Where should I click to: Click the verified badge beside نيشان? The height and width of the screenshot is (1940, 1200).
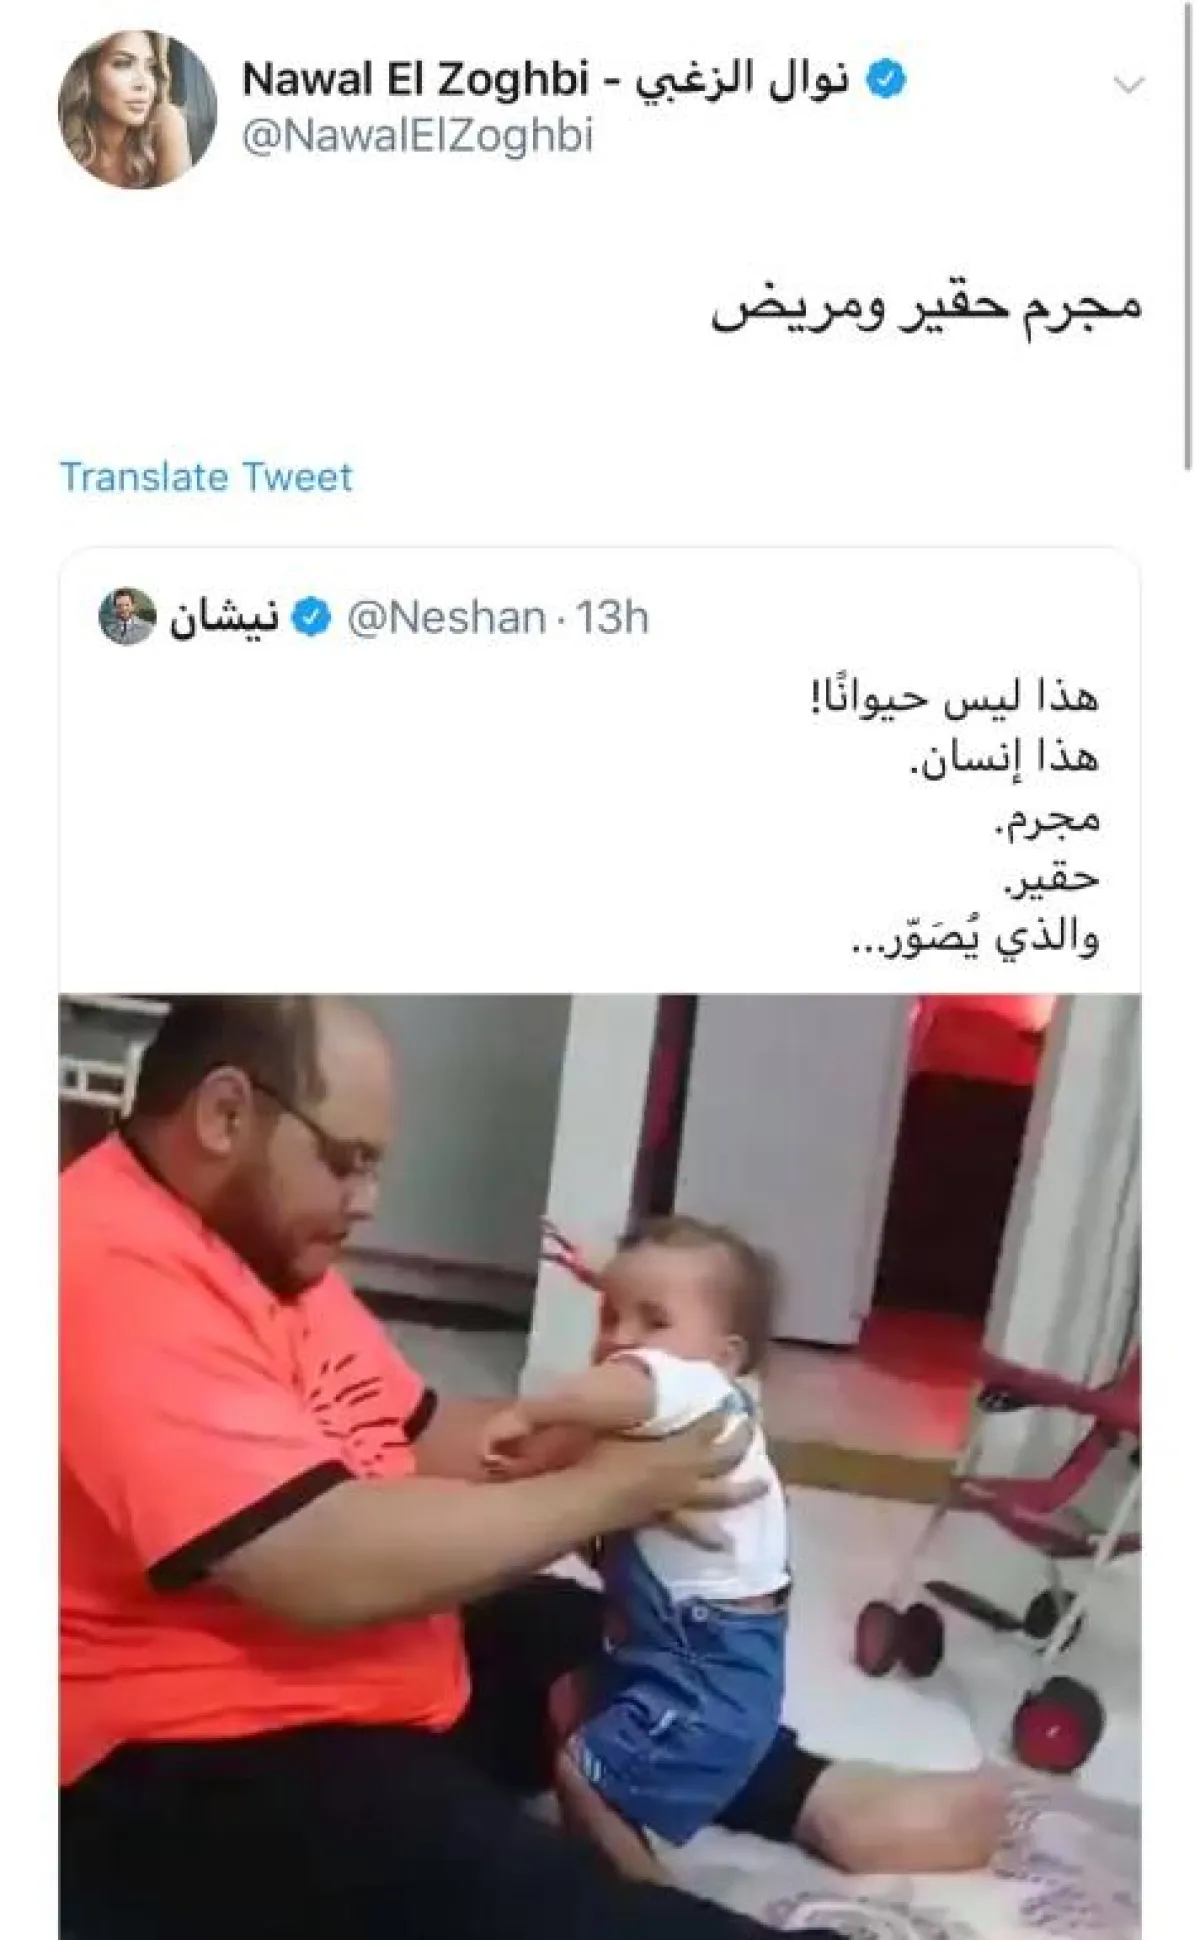pos(313,618)
